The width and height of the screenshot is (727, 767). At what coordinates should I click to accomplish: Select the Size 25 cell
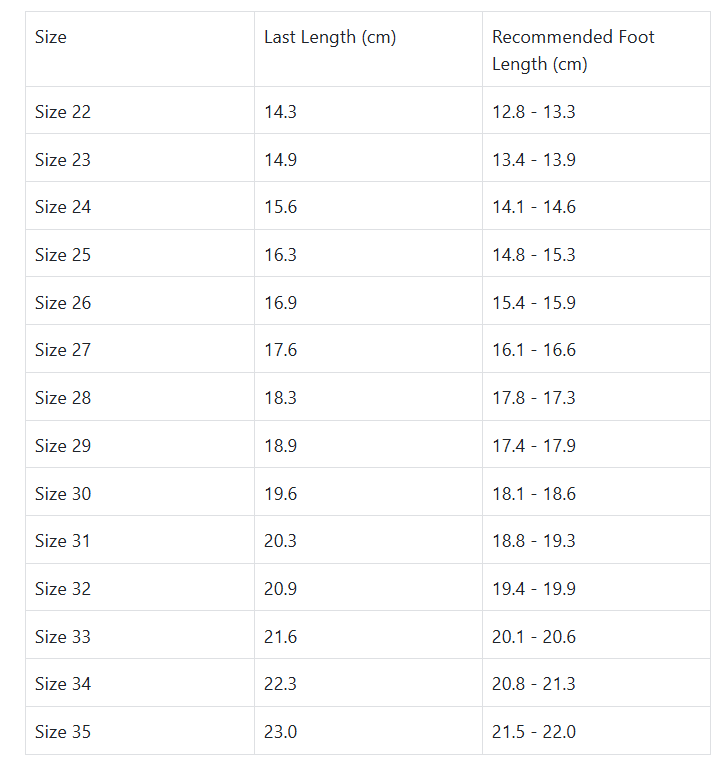63,255
